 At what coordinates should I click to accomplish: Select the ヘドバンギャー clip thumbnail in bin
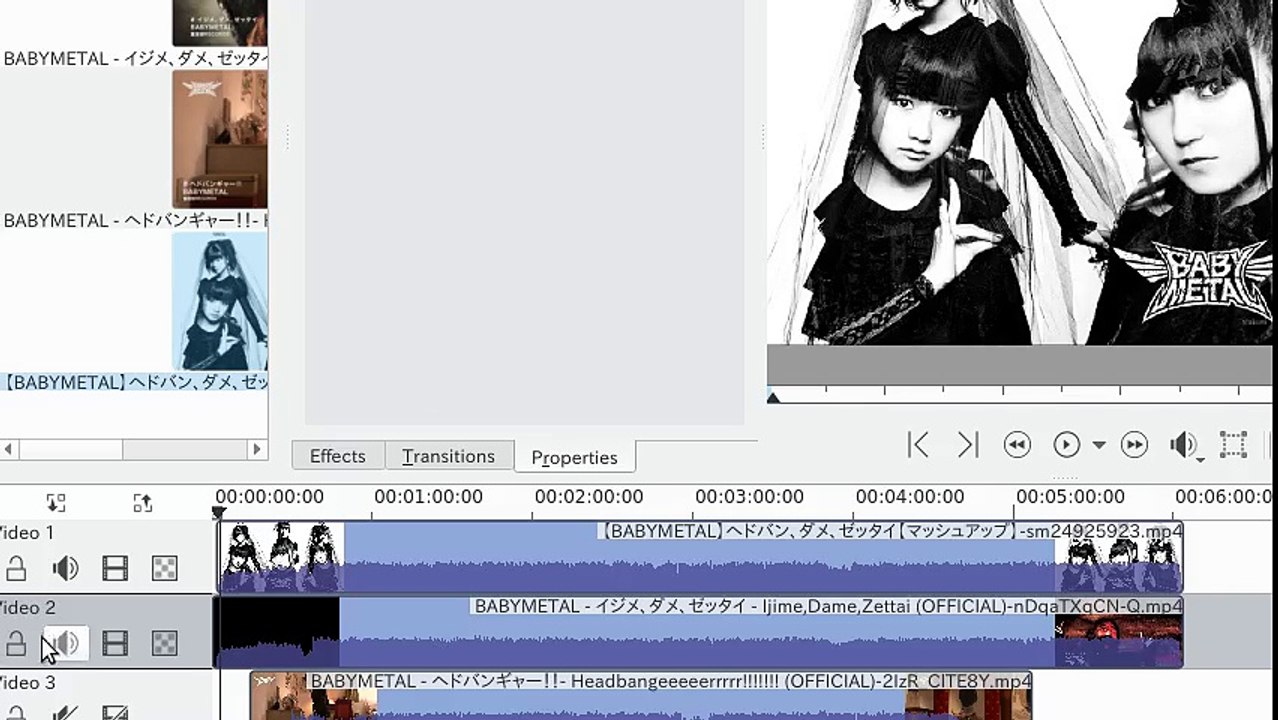click(220, 139)
